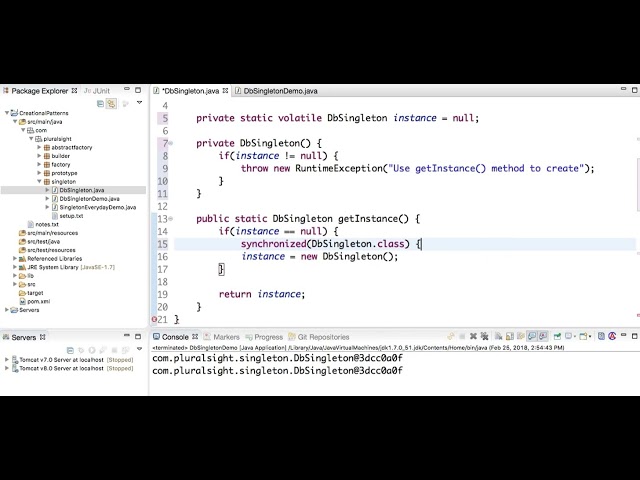Collapse method fold marker at line 7
The image size is (640, 480).
171,143
